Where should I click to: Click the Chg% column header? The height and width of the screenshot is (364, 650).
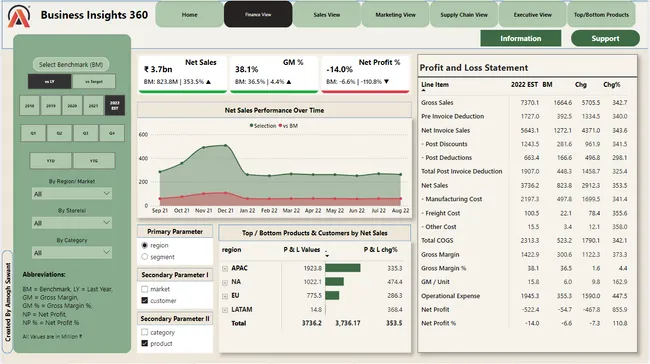click(x=611, y=85)
